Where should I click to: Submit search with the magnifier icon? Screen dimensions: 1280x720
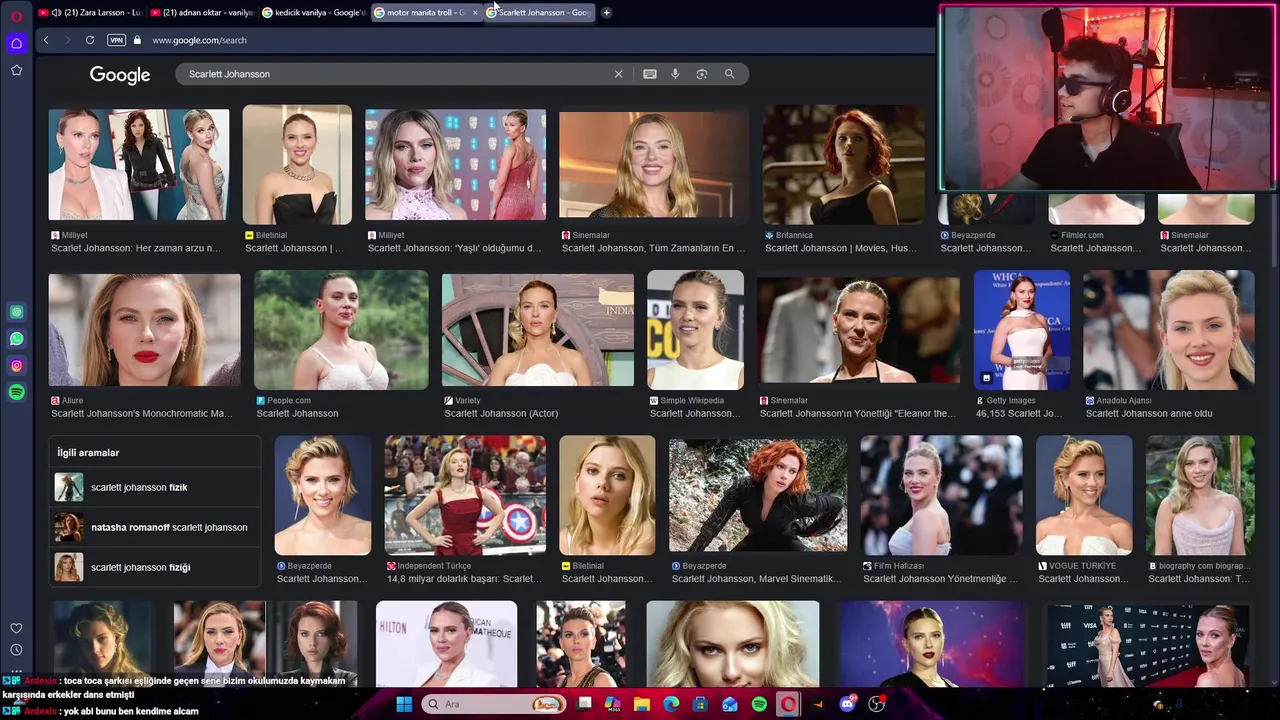pyautogui.click(x=729, y=74)
